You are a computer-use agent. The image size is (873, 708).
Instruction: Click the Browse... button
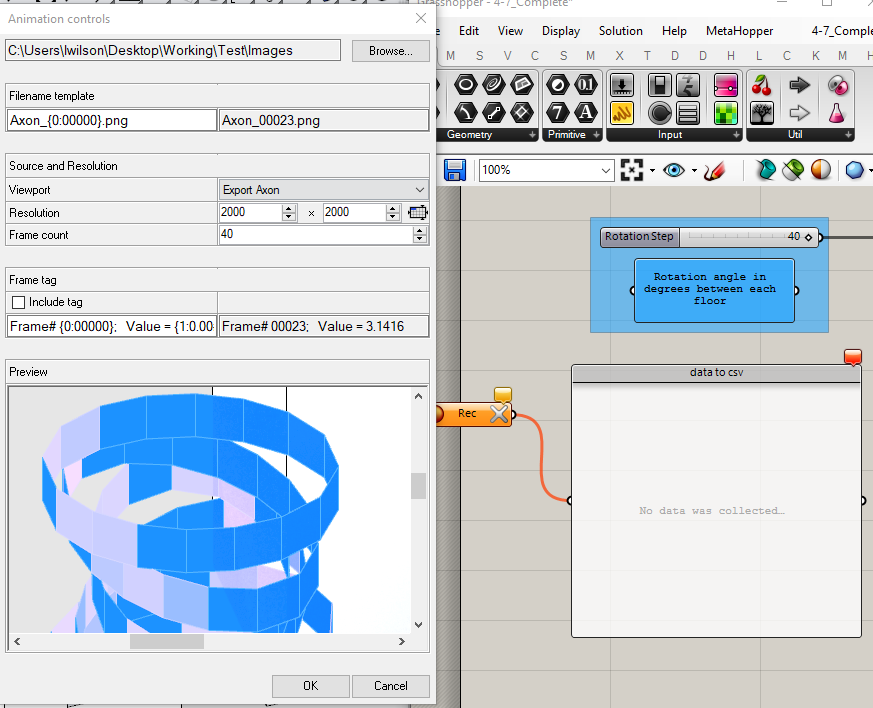[390, 51]
